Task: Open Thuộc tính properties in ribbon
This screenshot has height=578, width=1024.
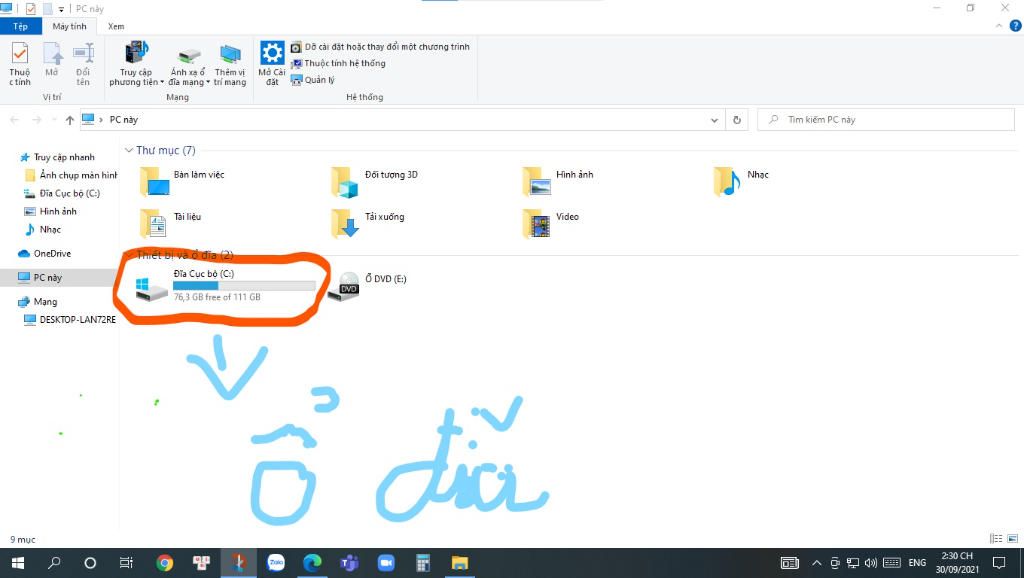Action: click(x=20, y=64)
